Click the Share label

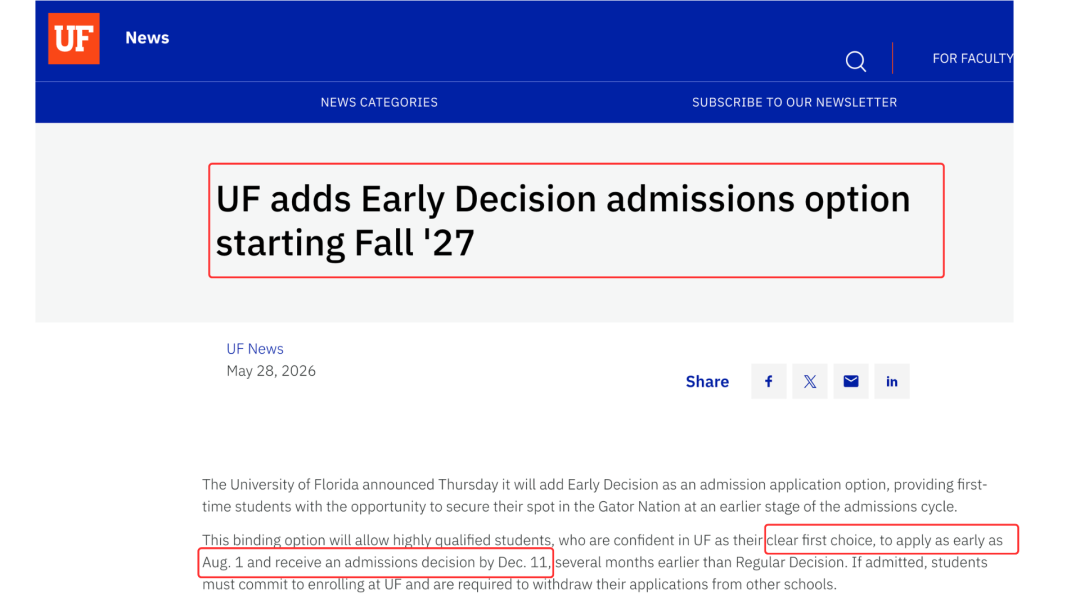[x=707, y=381]
